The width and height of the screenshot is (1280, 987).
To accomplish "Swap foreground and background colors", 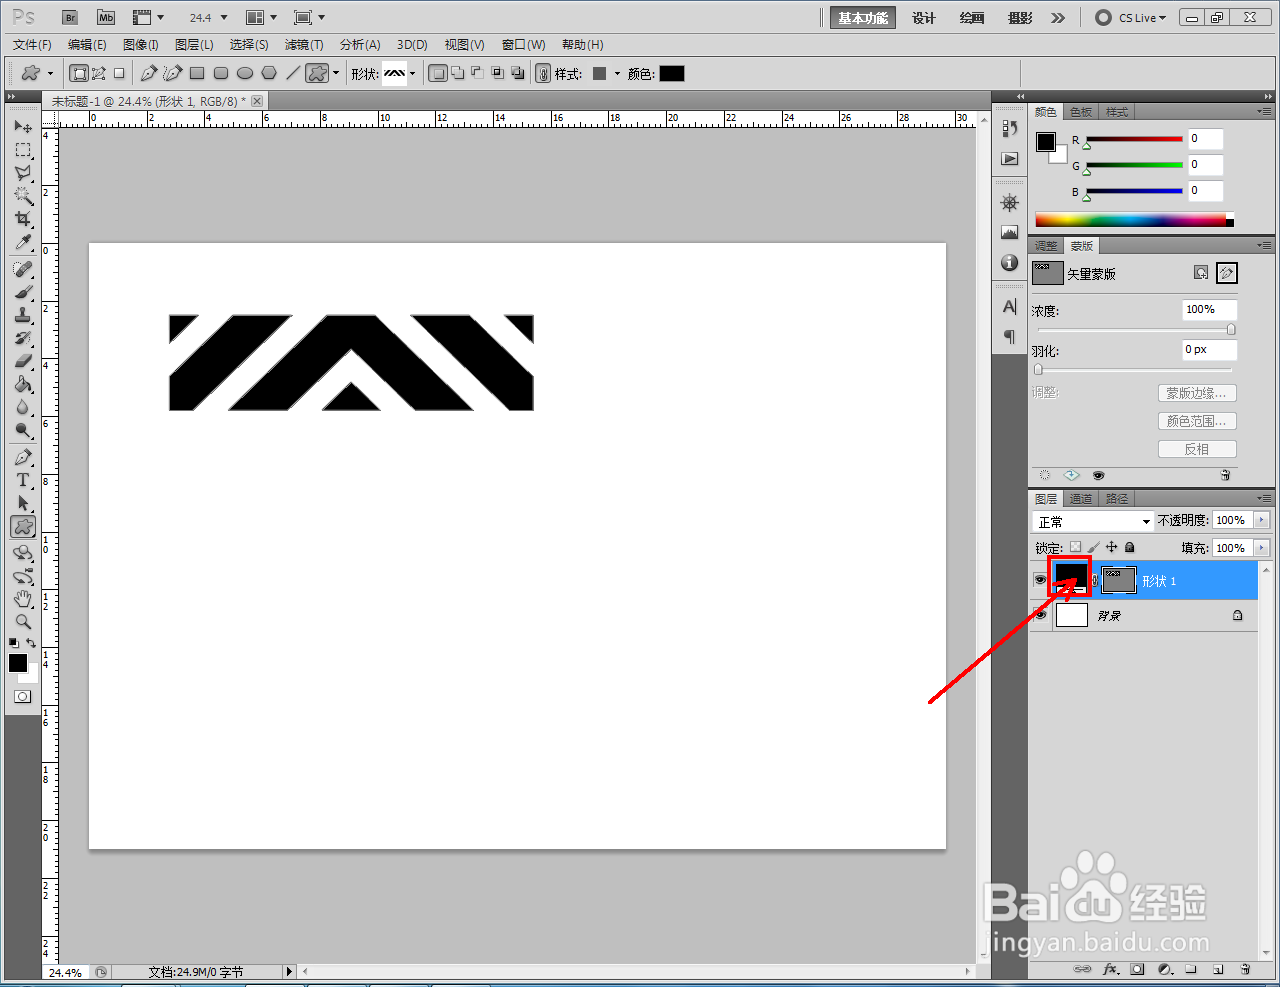I will [32, 643].
